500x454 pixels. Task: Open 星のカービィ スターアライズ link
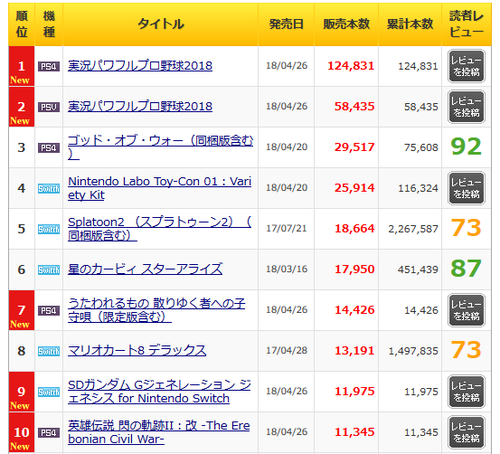145,269
